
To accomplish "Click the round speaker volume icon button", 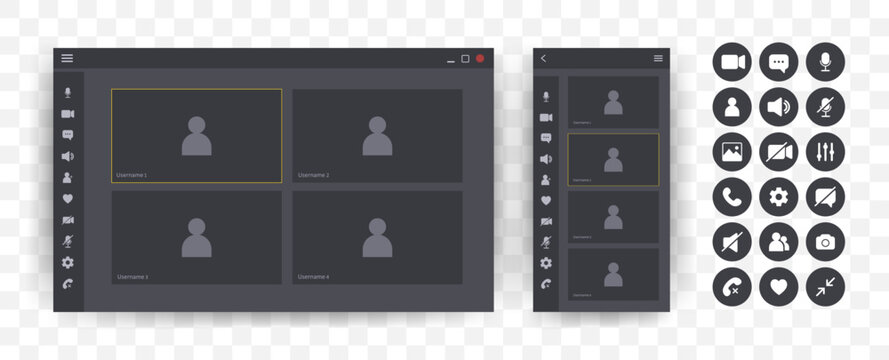I will click(778, 107).
